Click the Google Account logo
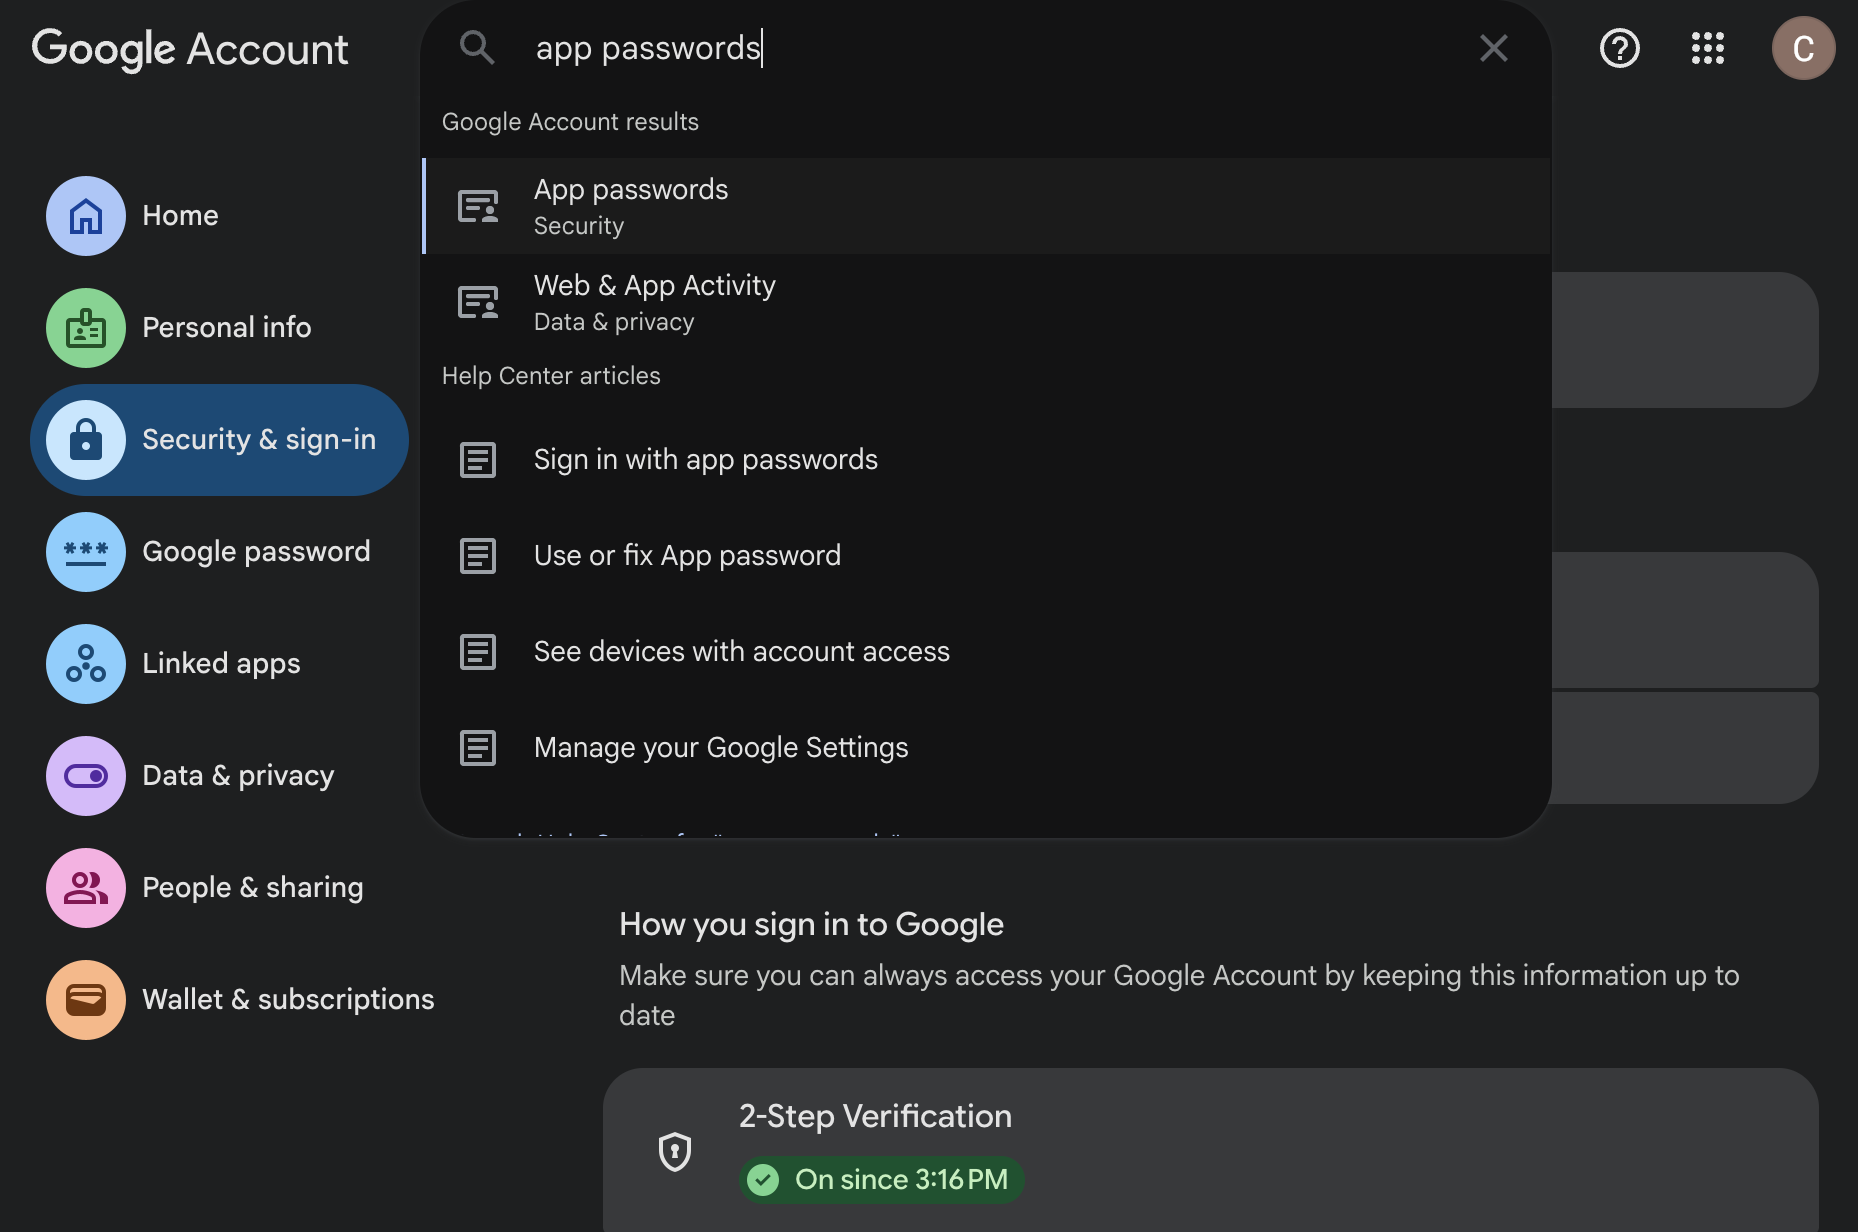 click(190, 49)
